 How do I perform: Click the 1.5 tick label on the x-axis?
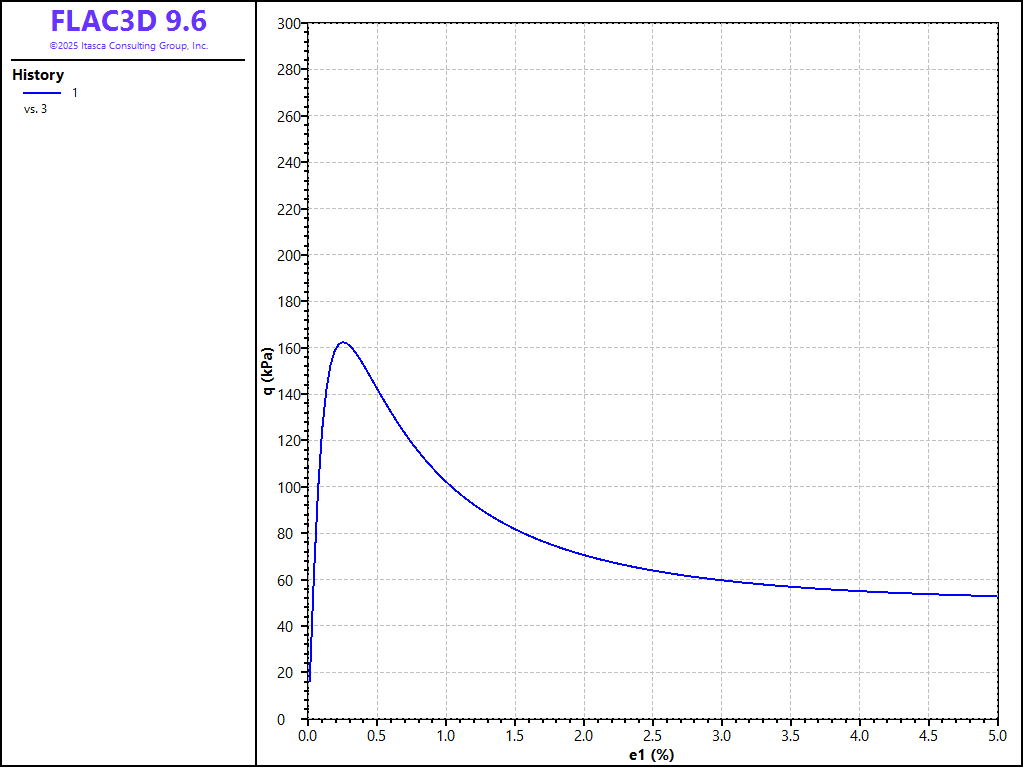click(x=515, y=736)
